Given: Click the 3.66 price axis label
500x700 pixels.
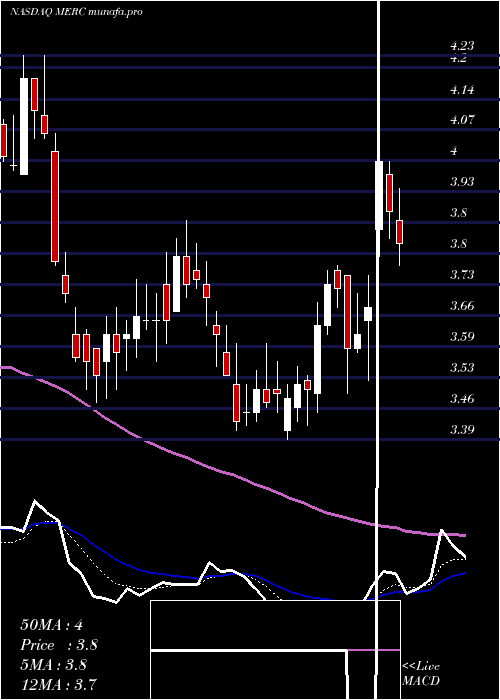Looking at the screenshot, I should [x=462, y=306].
